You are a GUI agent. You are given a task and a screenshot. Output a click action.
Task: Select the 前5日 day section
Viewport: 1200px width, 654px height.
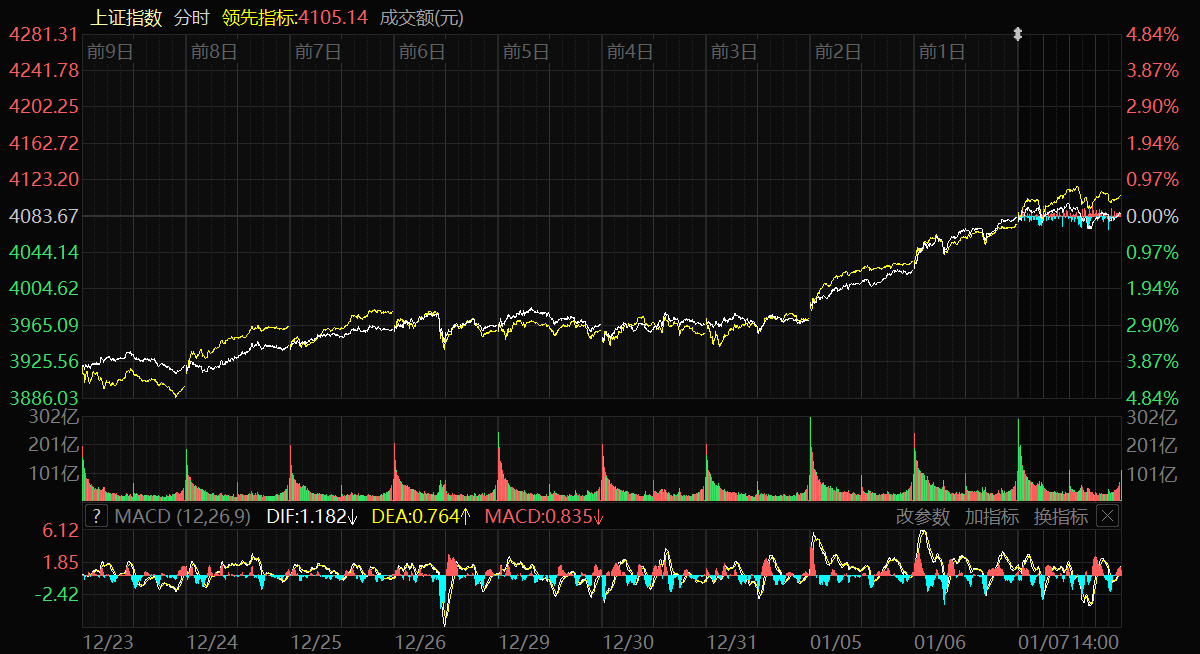click(x=526, y=52)
